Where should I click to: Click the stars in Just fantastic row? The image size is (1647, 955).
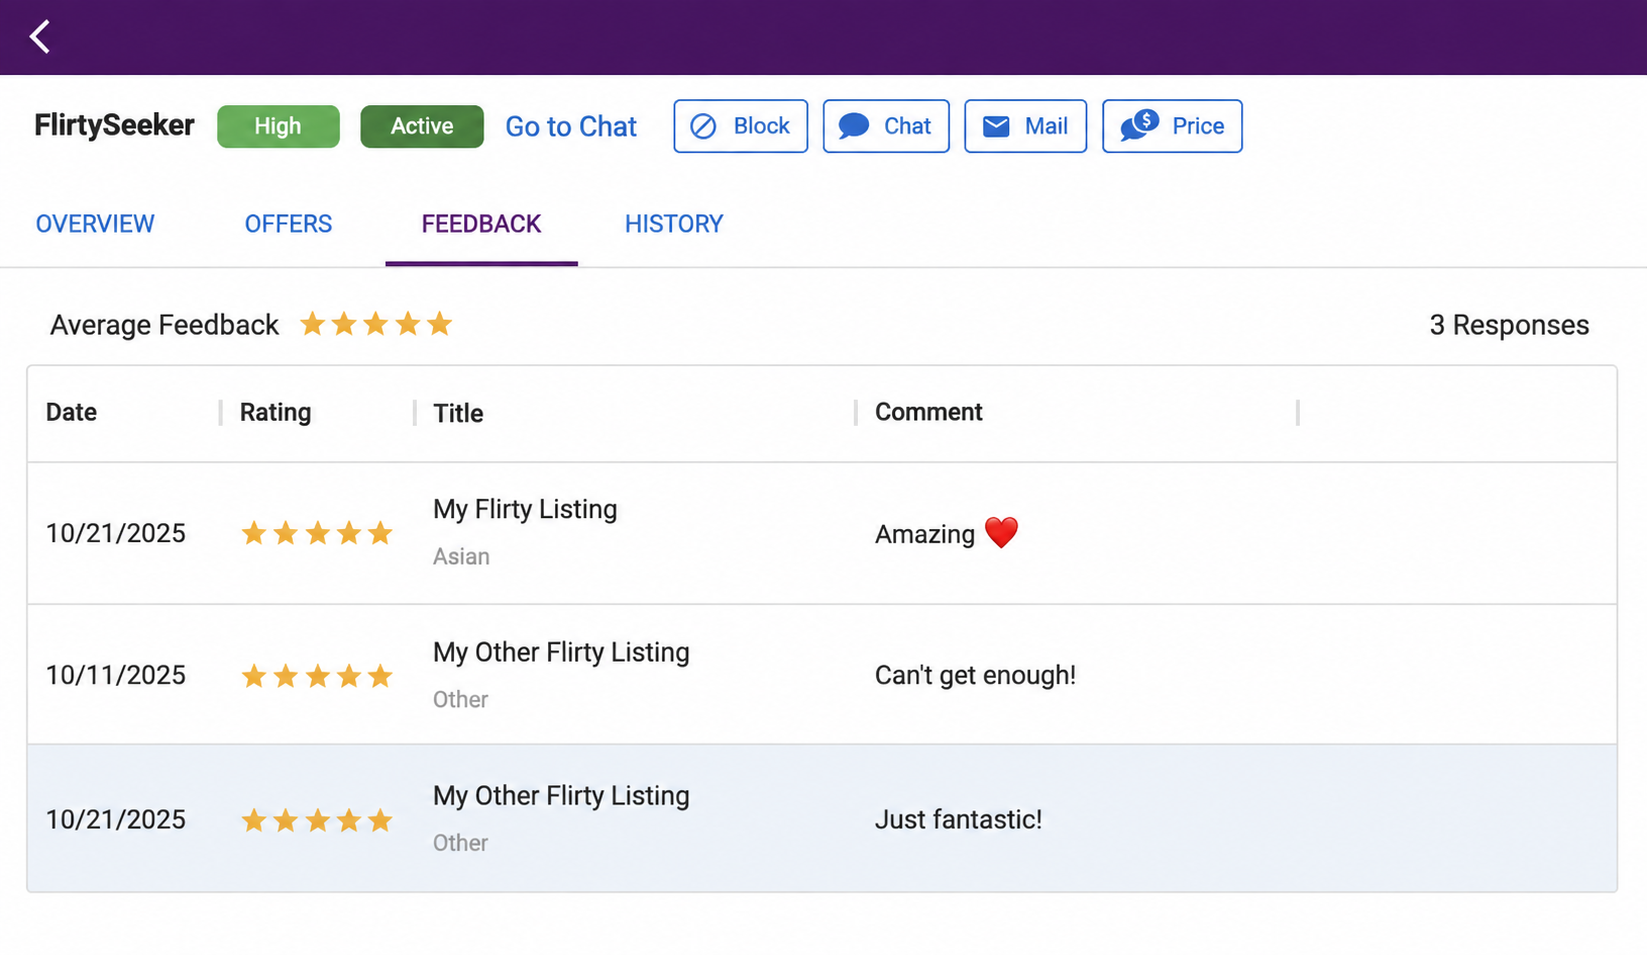click(317, 820)
